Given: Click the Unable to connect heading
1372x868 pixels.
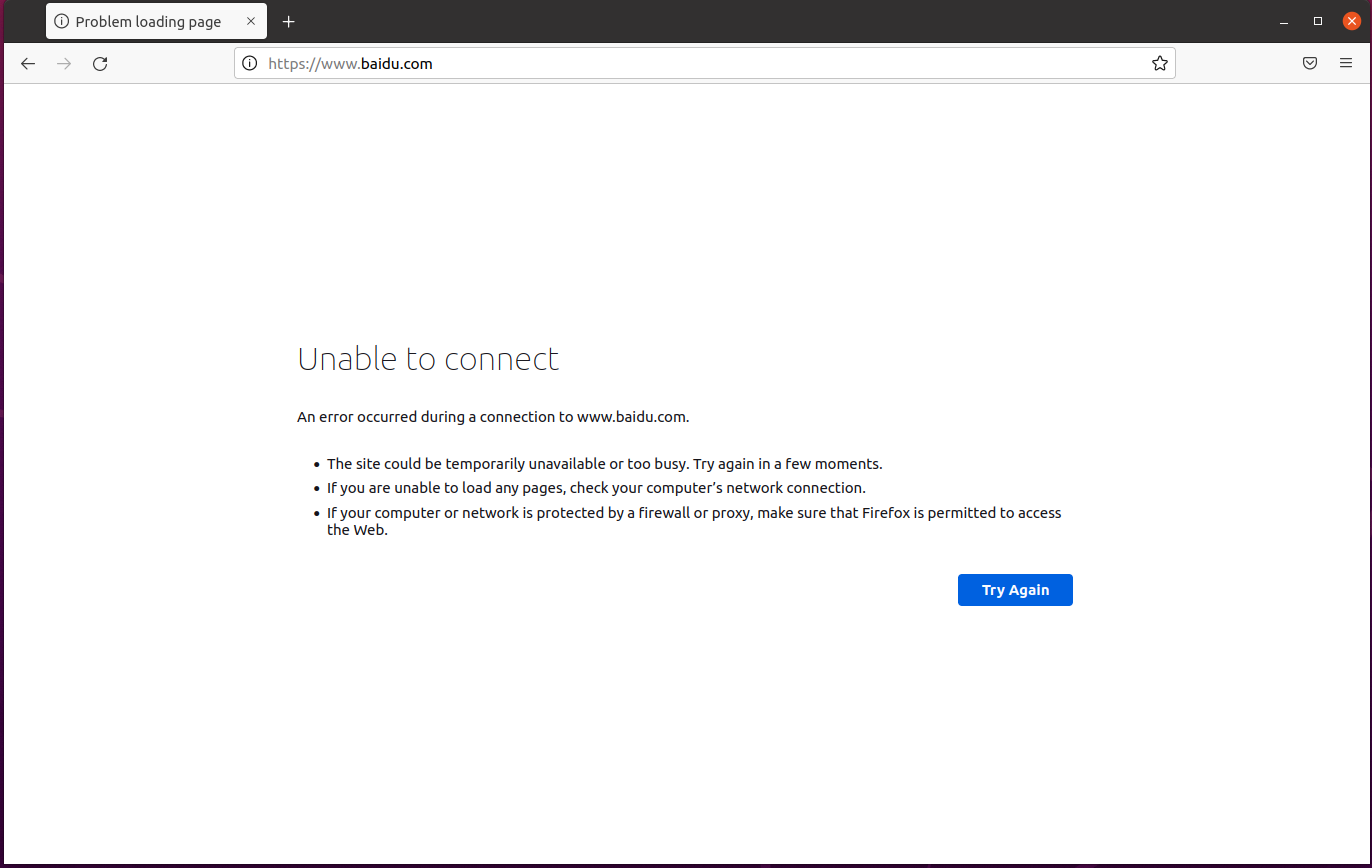Looking at the screenshot, I should point(428,358).
